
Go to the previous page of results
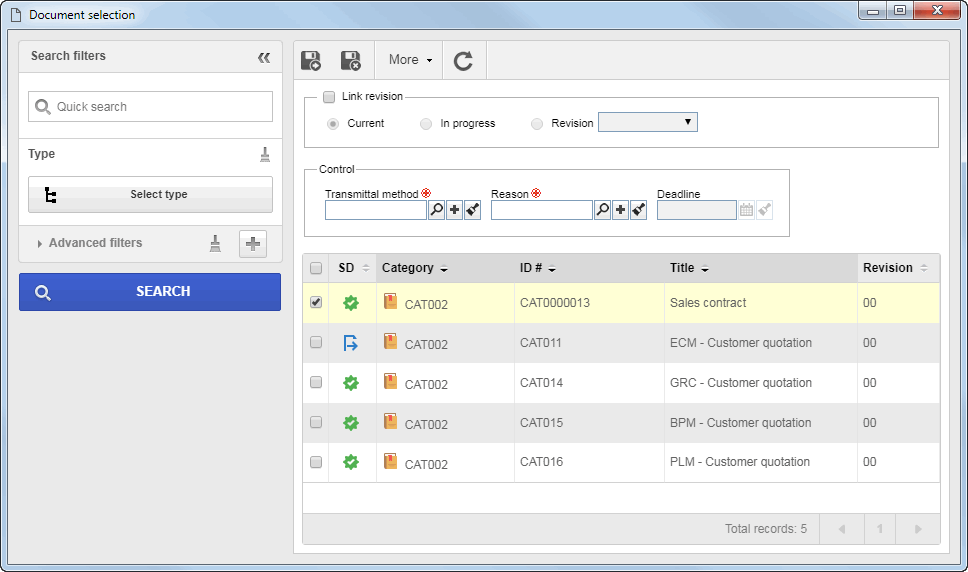[x=841, y=529]
